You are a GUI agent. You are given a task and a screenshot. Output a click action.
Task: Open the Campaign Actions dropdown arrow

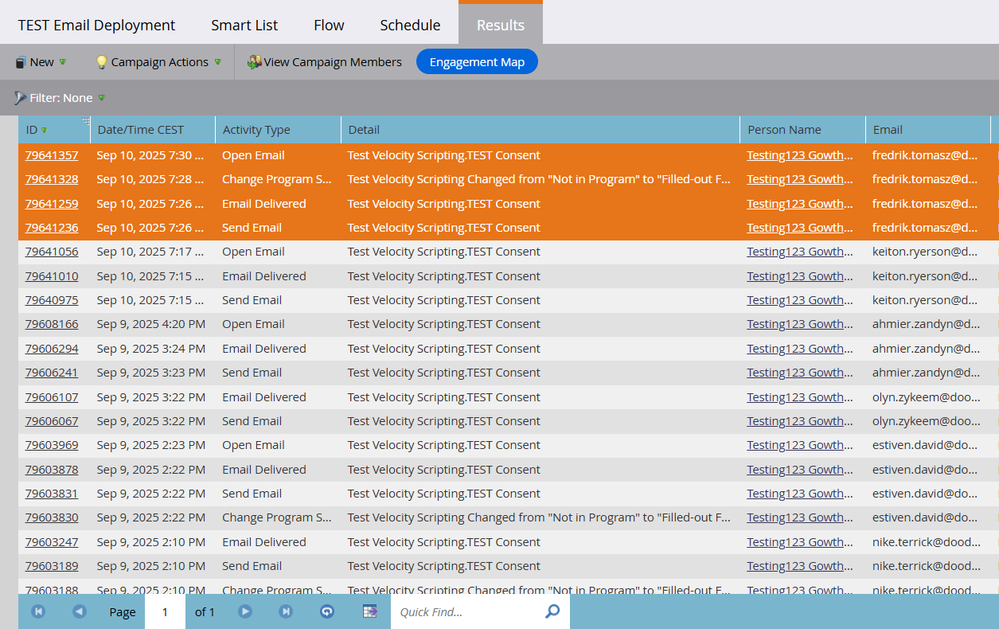tap(218, 62)
